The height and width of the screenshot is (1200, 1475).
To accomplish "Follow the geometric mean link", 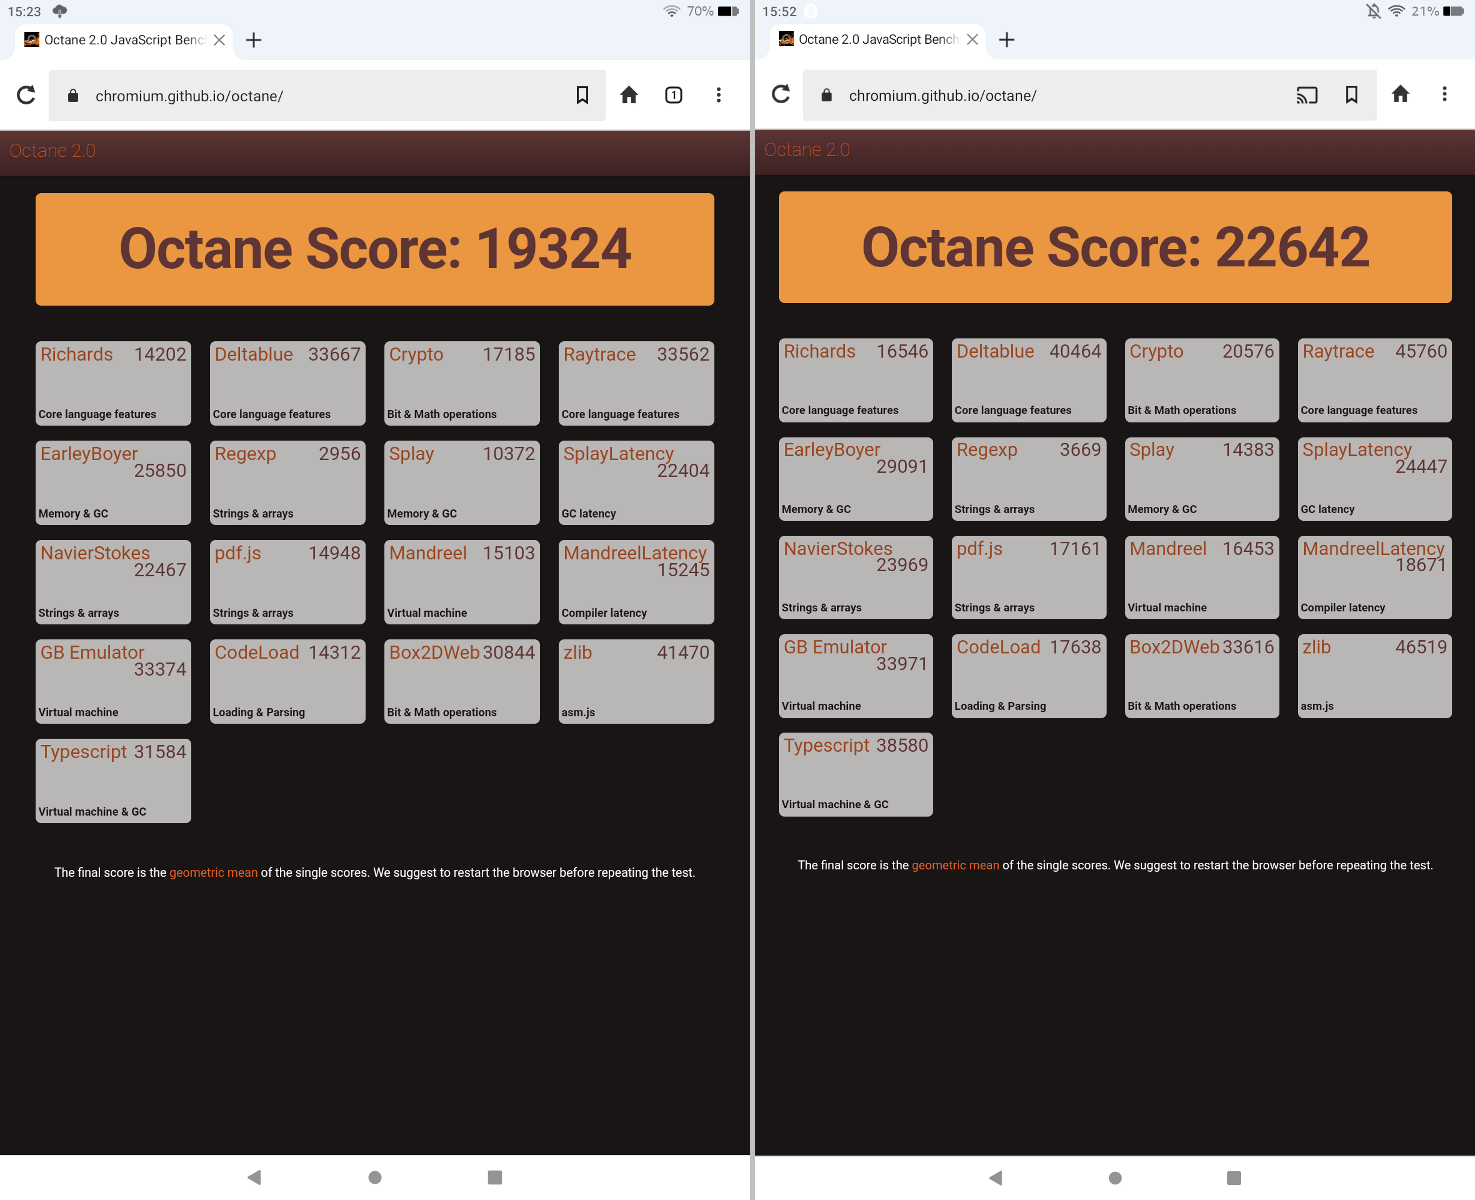I will 213,872.
